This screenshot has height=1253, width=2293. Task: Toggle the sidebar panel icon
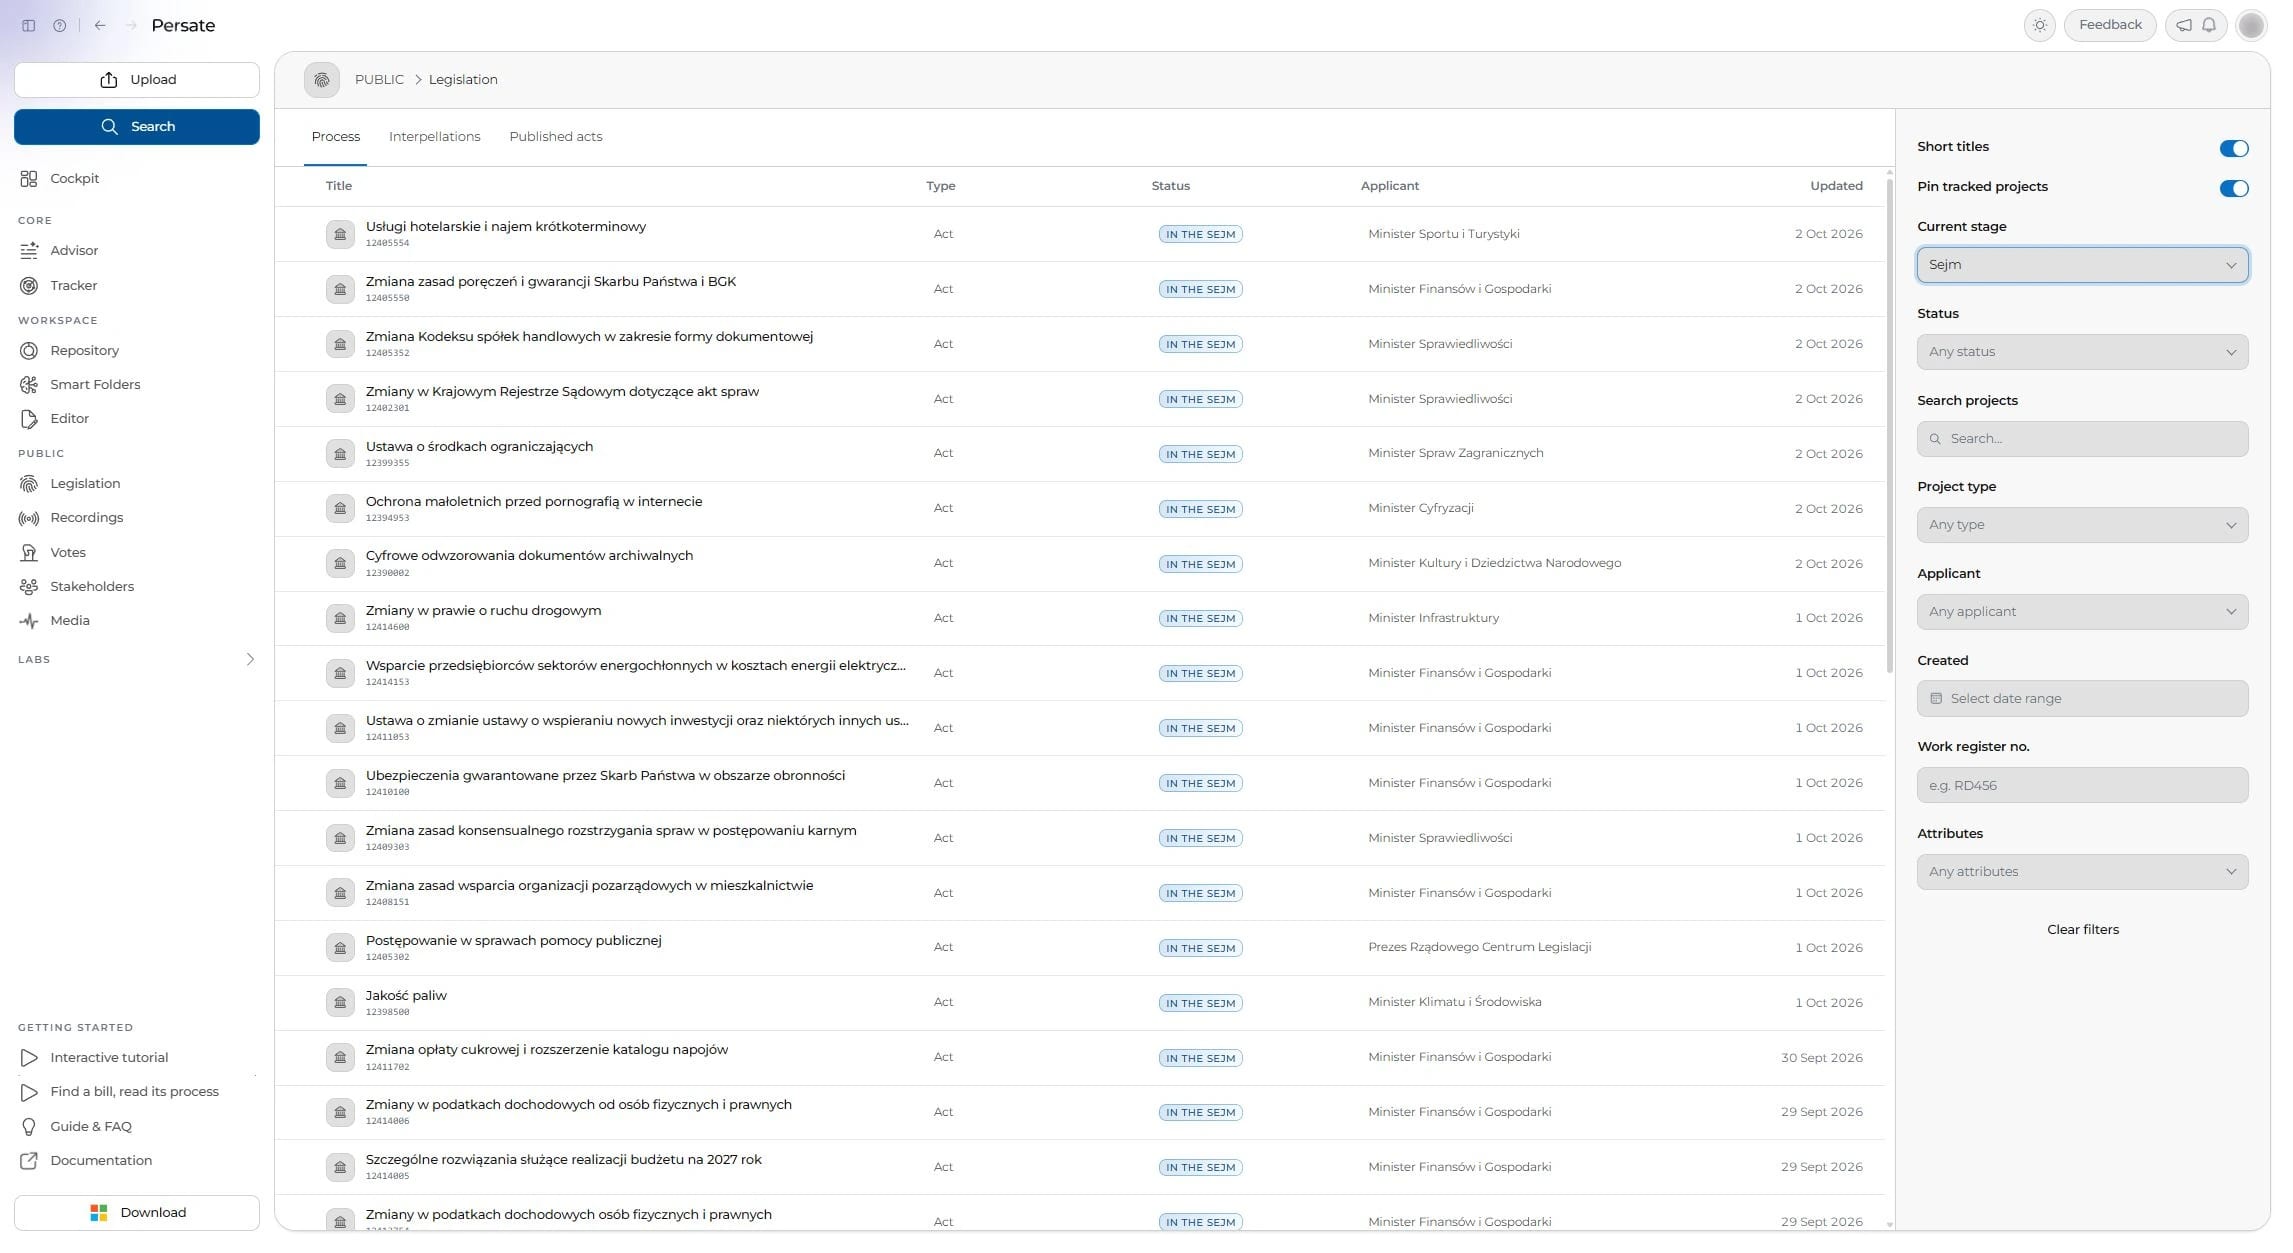pos(28,26)
